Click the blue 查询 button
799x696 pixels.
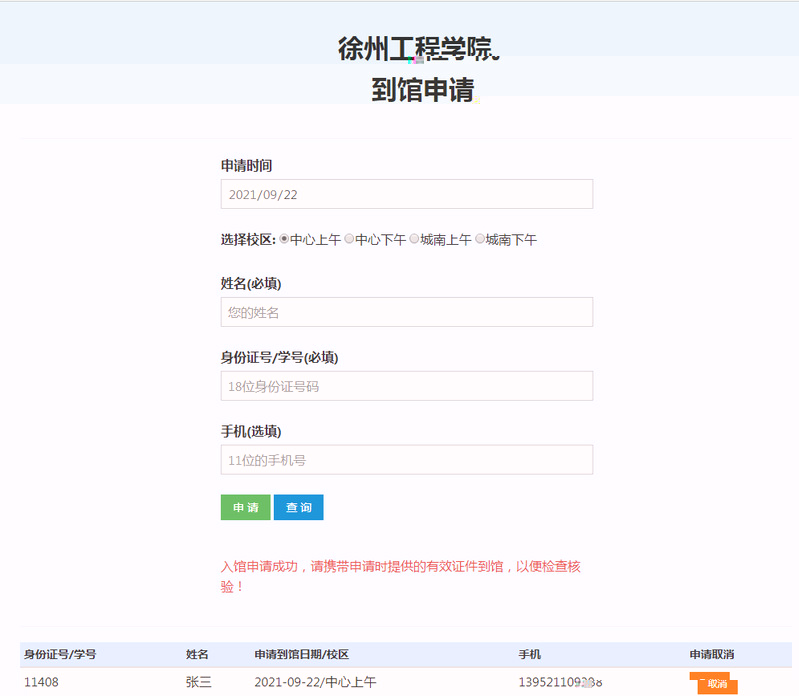coord(298,507)
